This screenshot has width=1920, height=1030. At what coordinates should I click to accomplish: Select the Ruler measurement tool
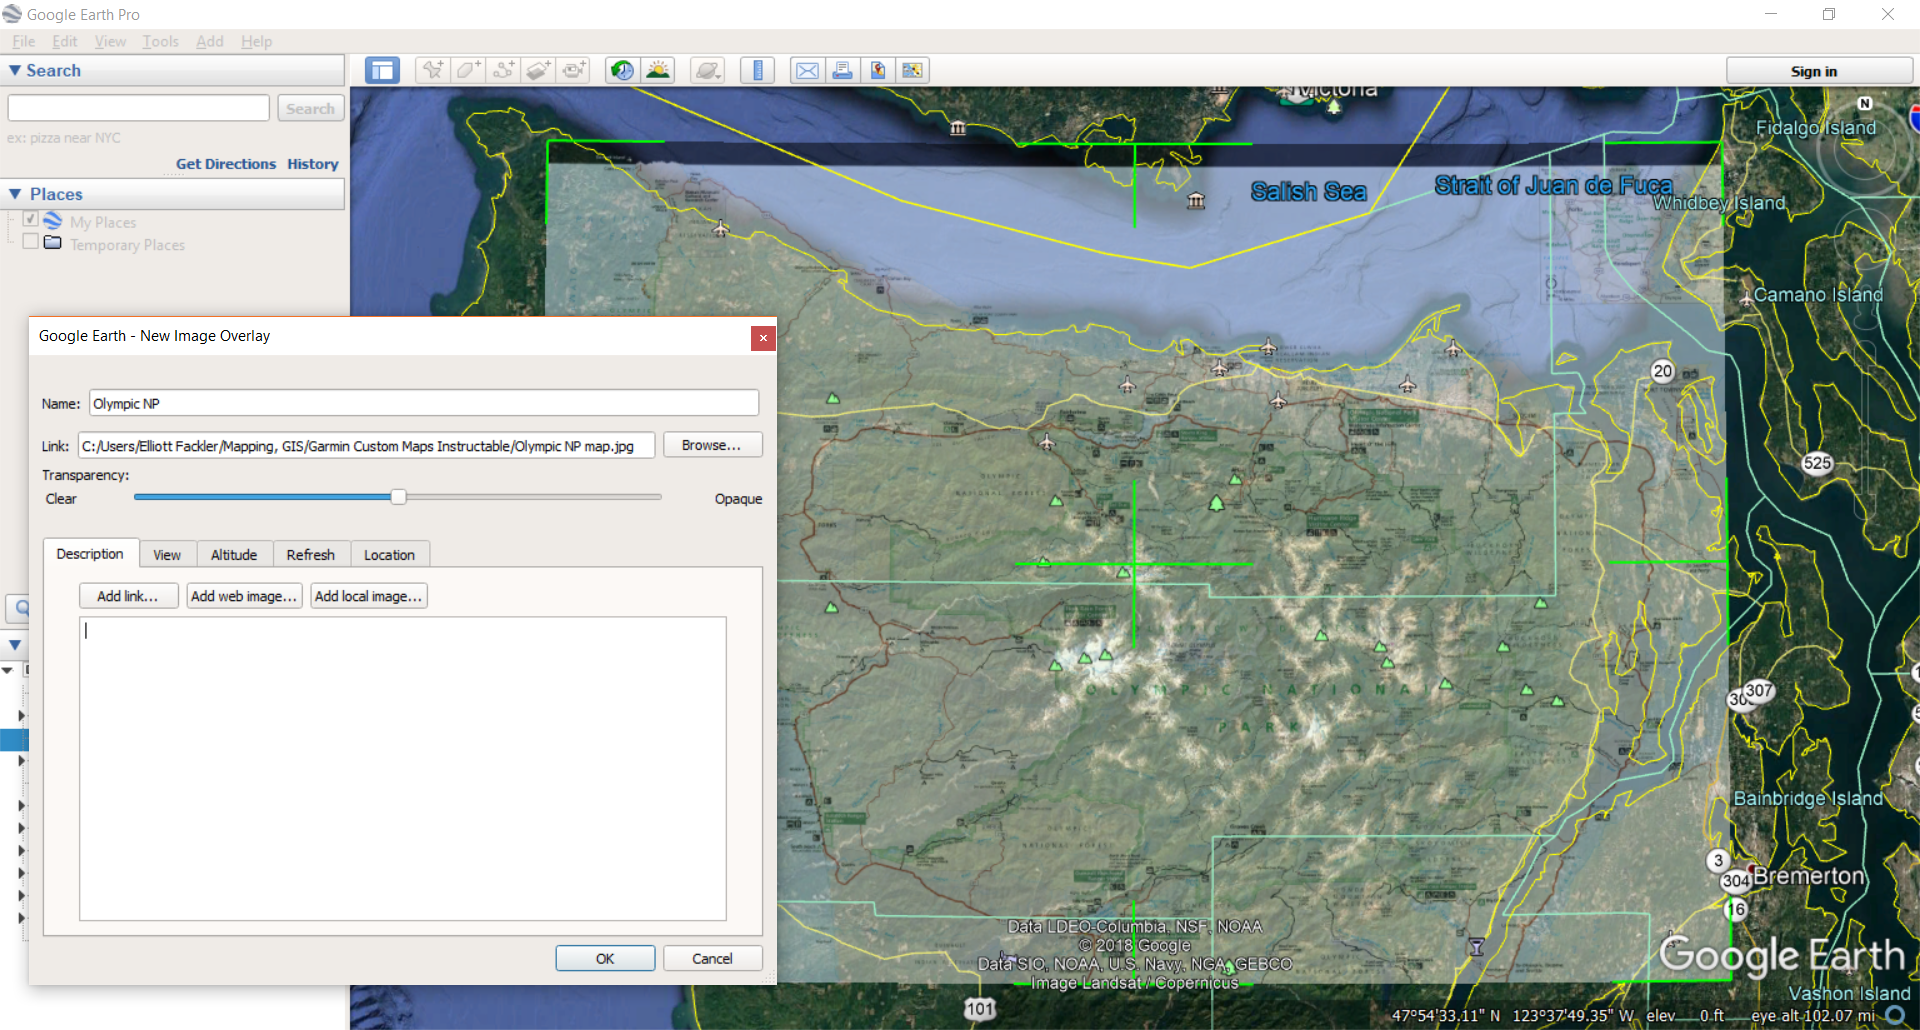(757, 70)
